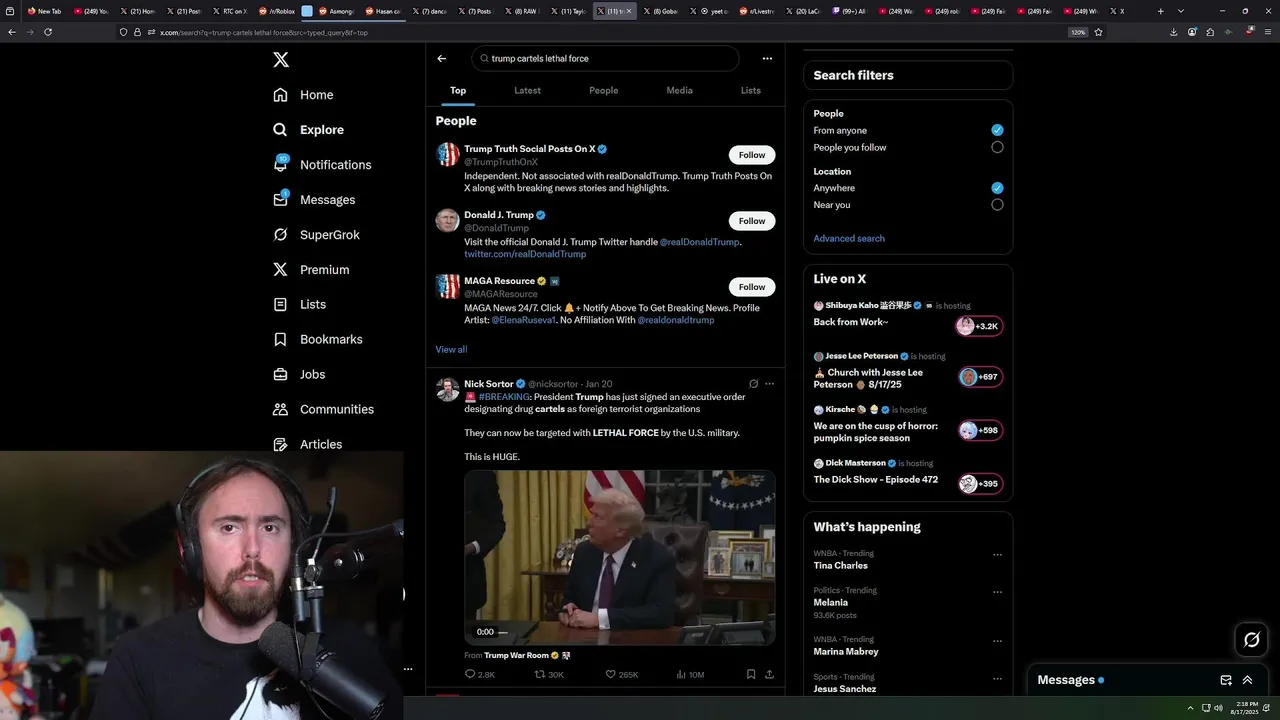1280x720 pixels.
Task: Open Advanced search link
Action: point(849,238)
